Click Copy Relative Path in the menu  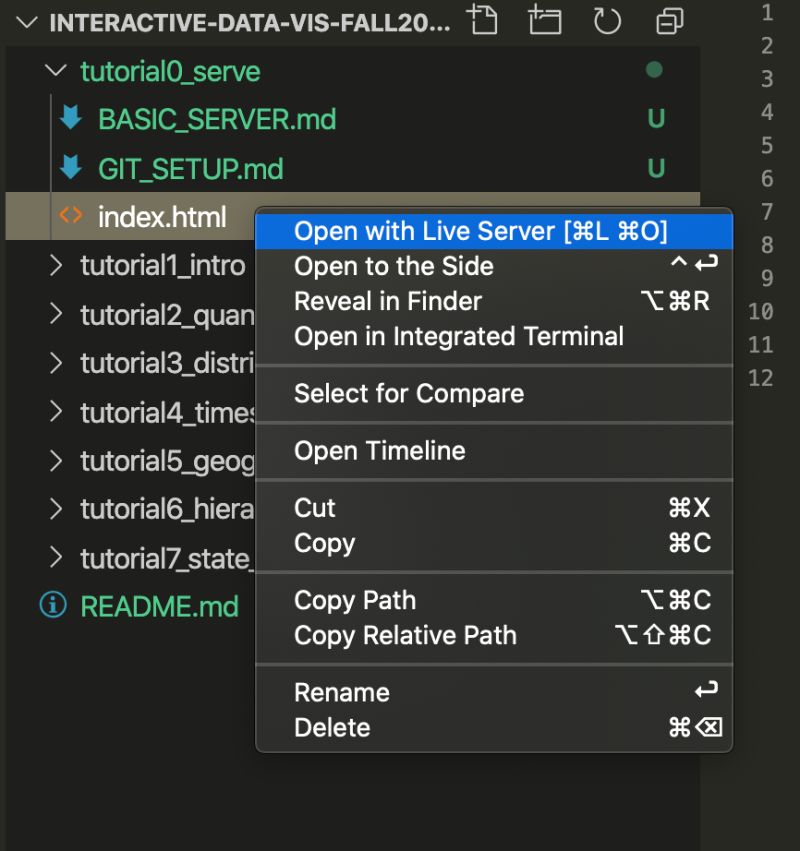[405, 635]
